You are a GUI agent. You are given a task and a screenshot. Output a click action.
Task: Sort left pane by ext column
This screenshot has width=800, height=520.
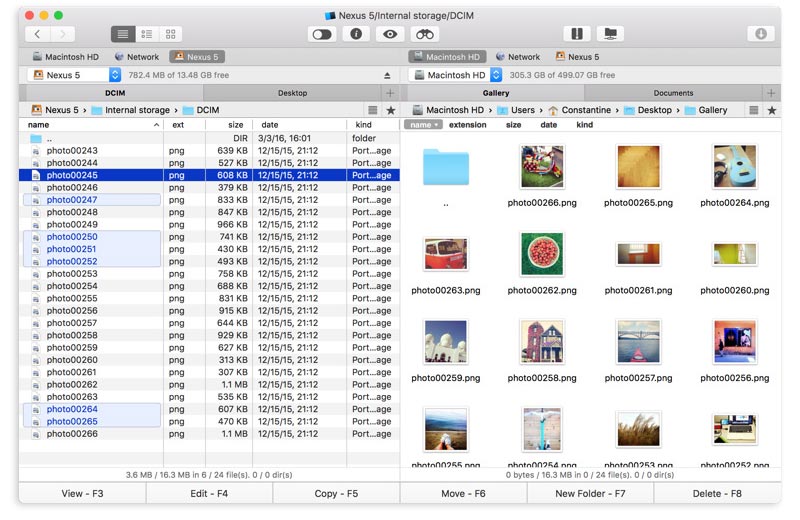point(184,125)
